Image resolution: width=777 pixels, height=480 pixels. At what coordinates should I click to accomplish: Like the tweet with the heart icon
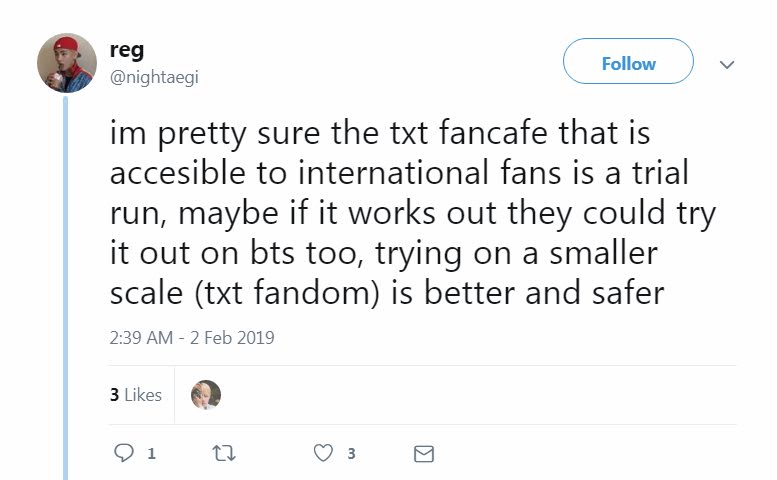coord(323,453)
